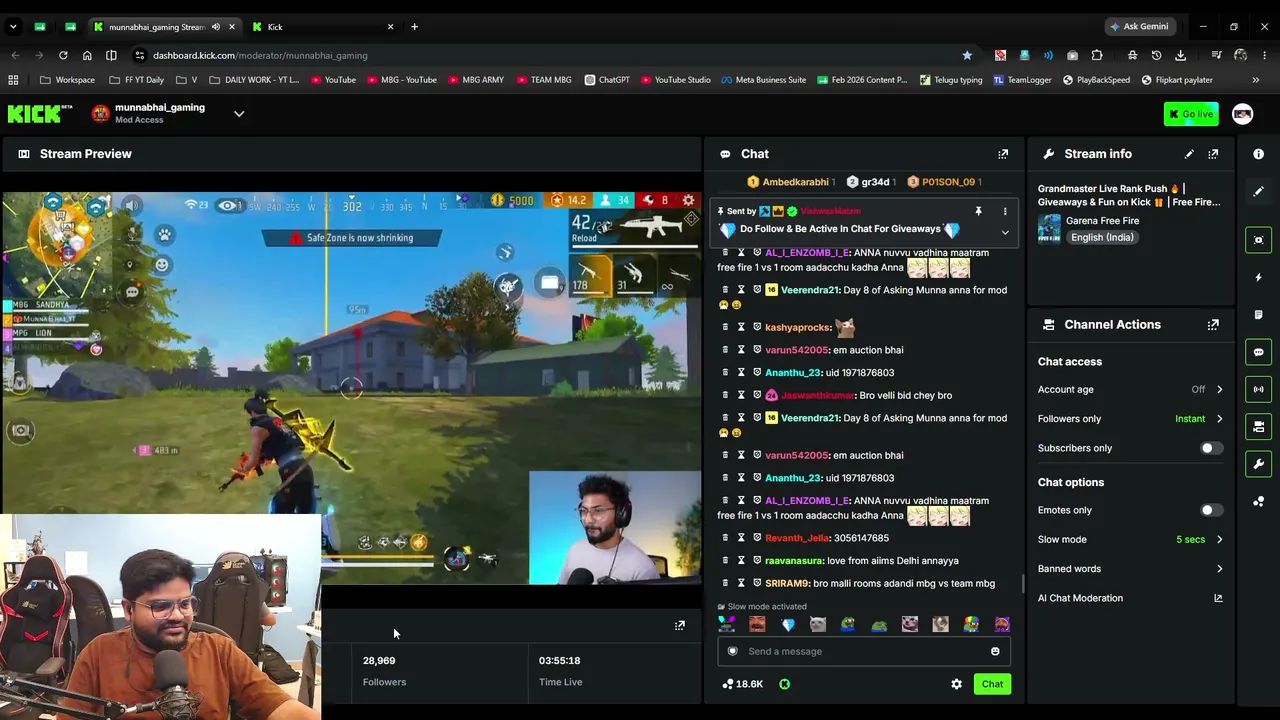The height and width of the screenshot is (720, 1280).
Task: Open Slow mode 5 secs setting
Action: pos(1130,540)
